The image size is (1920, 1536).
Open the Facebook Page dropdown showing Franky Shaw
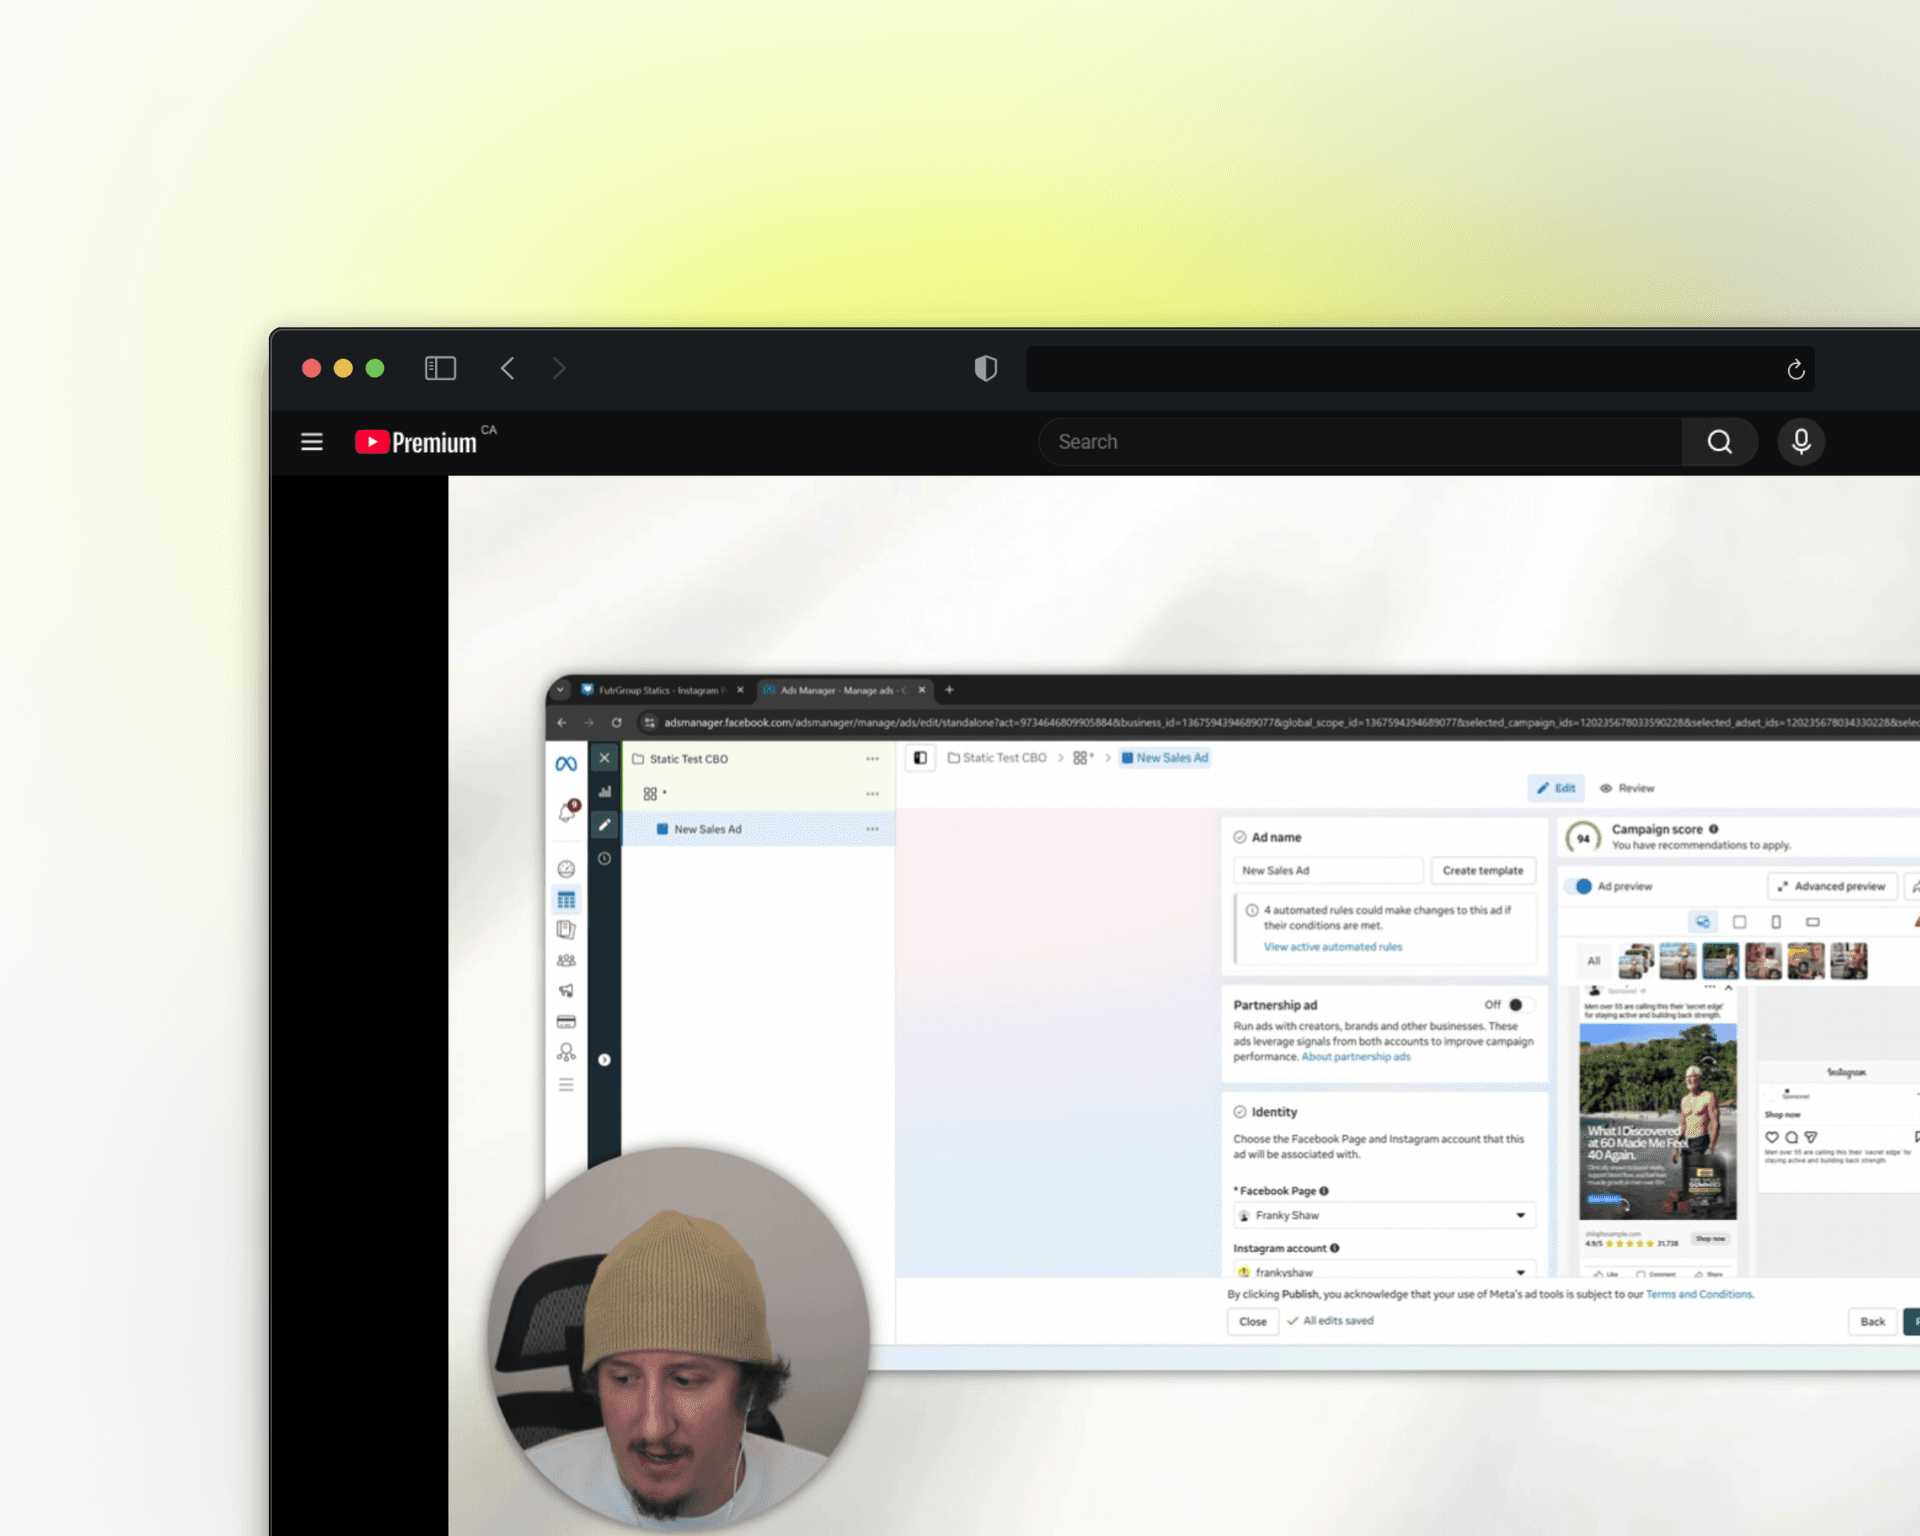pos(1383,1215)
